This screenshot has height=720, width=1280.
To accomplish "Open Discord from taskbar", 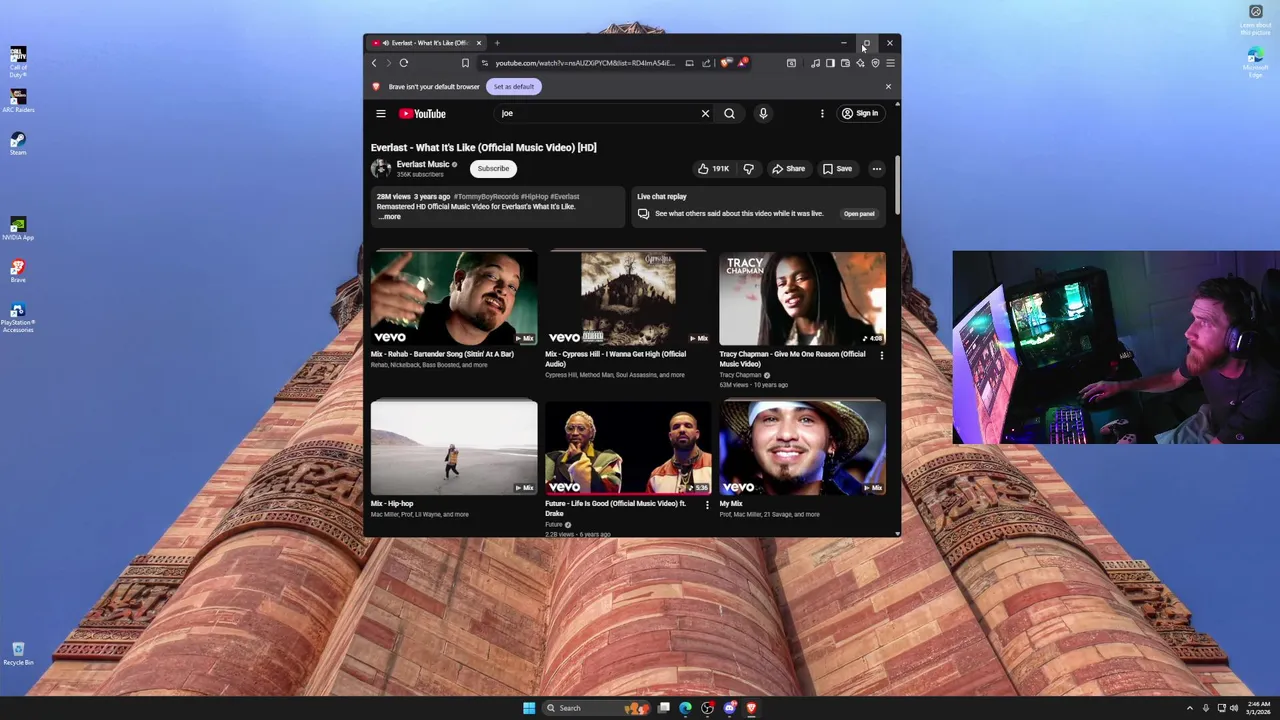I will [x=729, y=708].
